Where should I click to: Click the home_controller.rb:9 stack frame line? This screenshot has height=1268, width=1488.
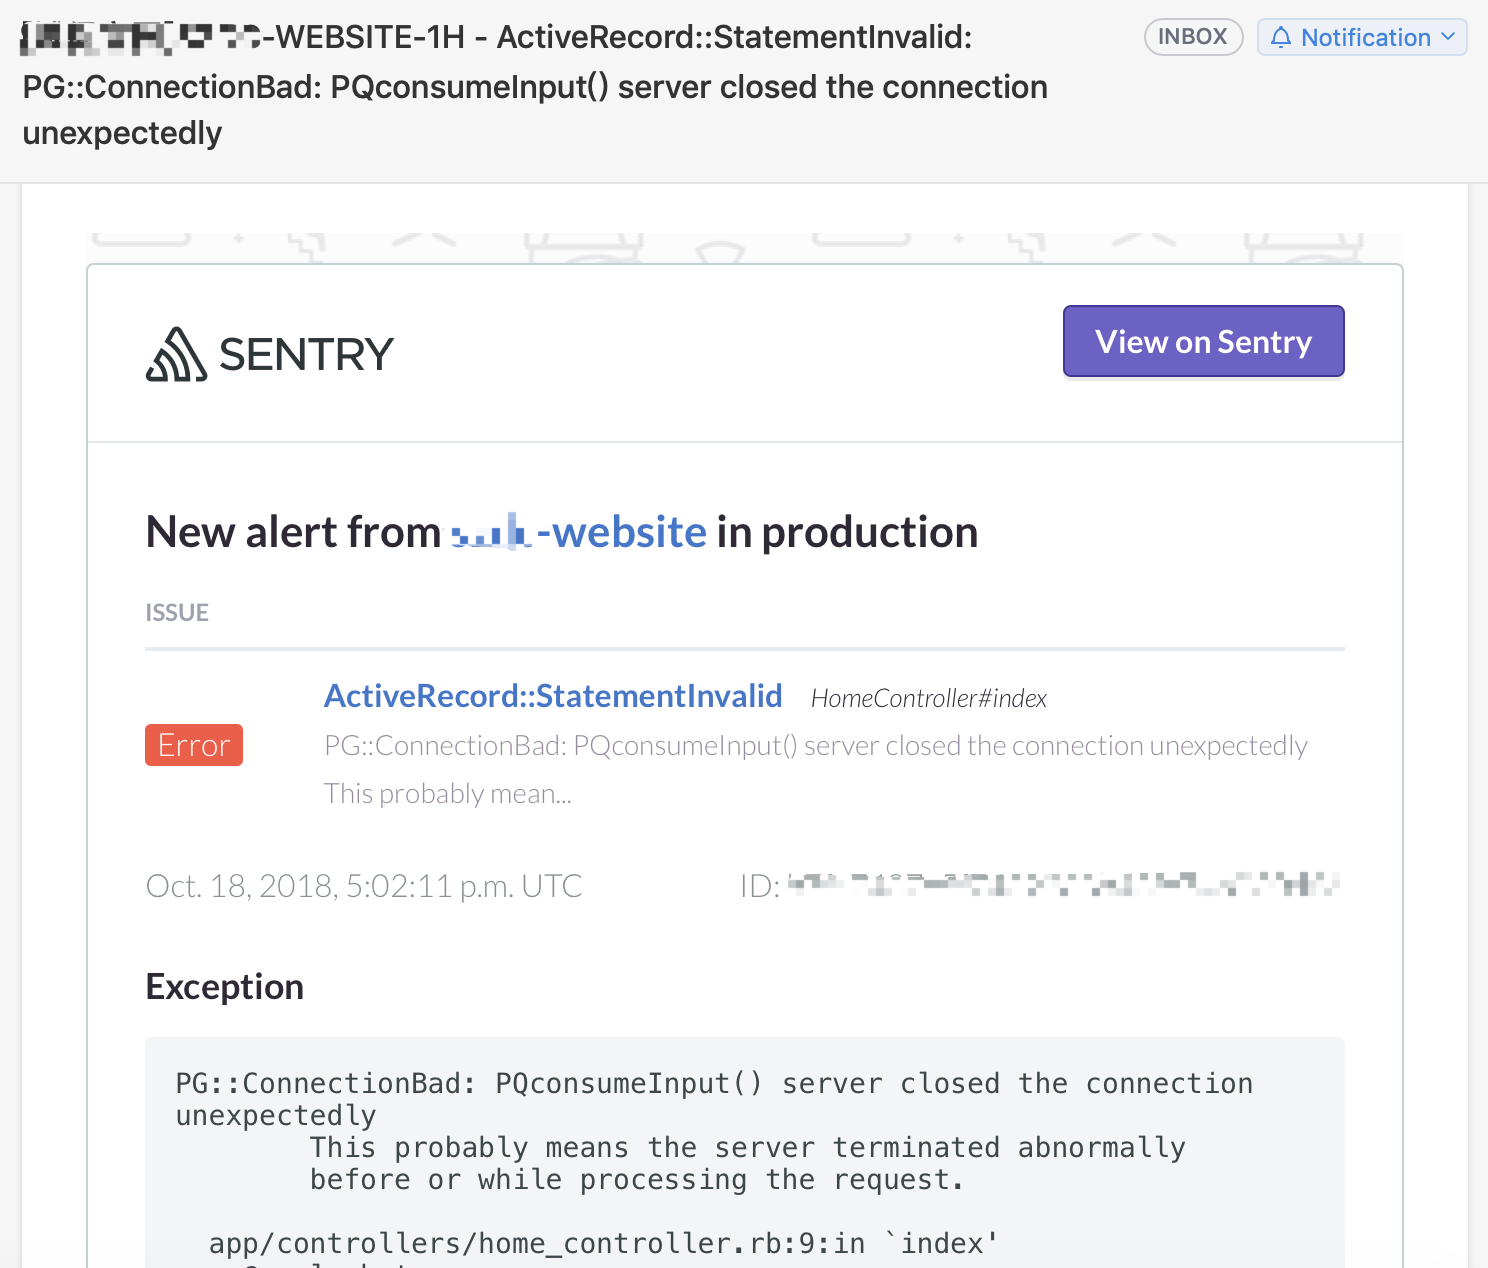pyautogui.click(x=604, y=1243)
